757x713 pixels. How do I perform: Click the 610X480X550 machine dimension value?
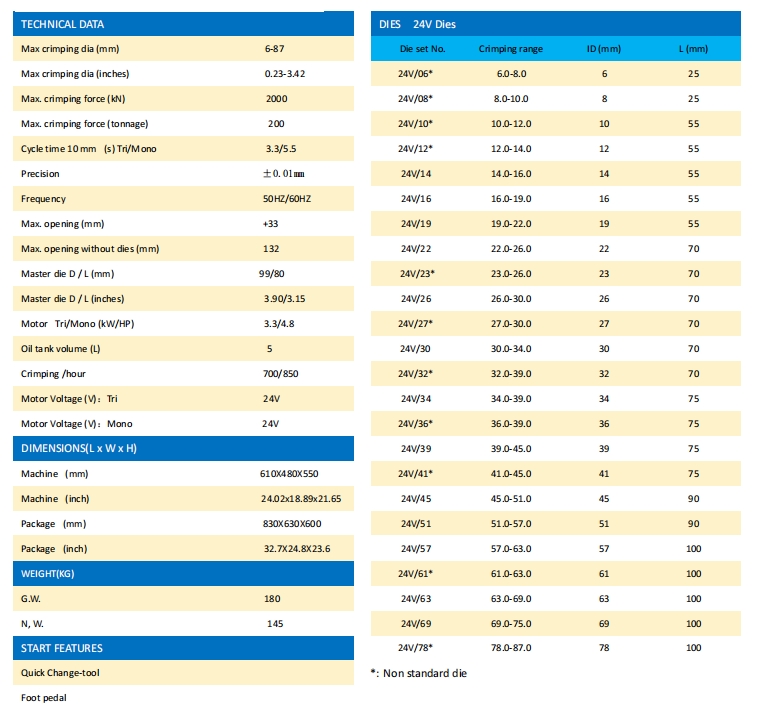point(289,474)
